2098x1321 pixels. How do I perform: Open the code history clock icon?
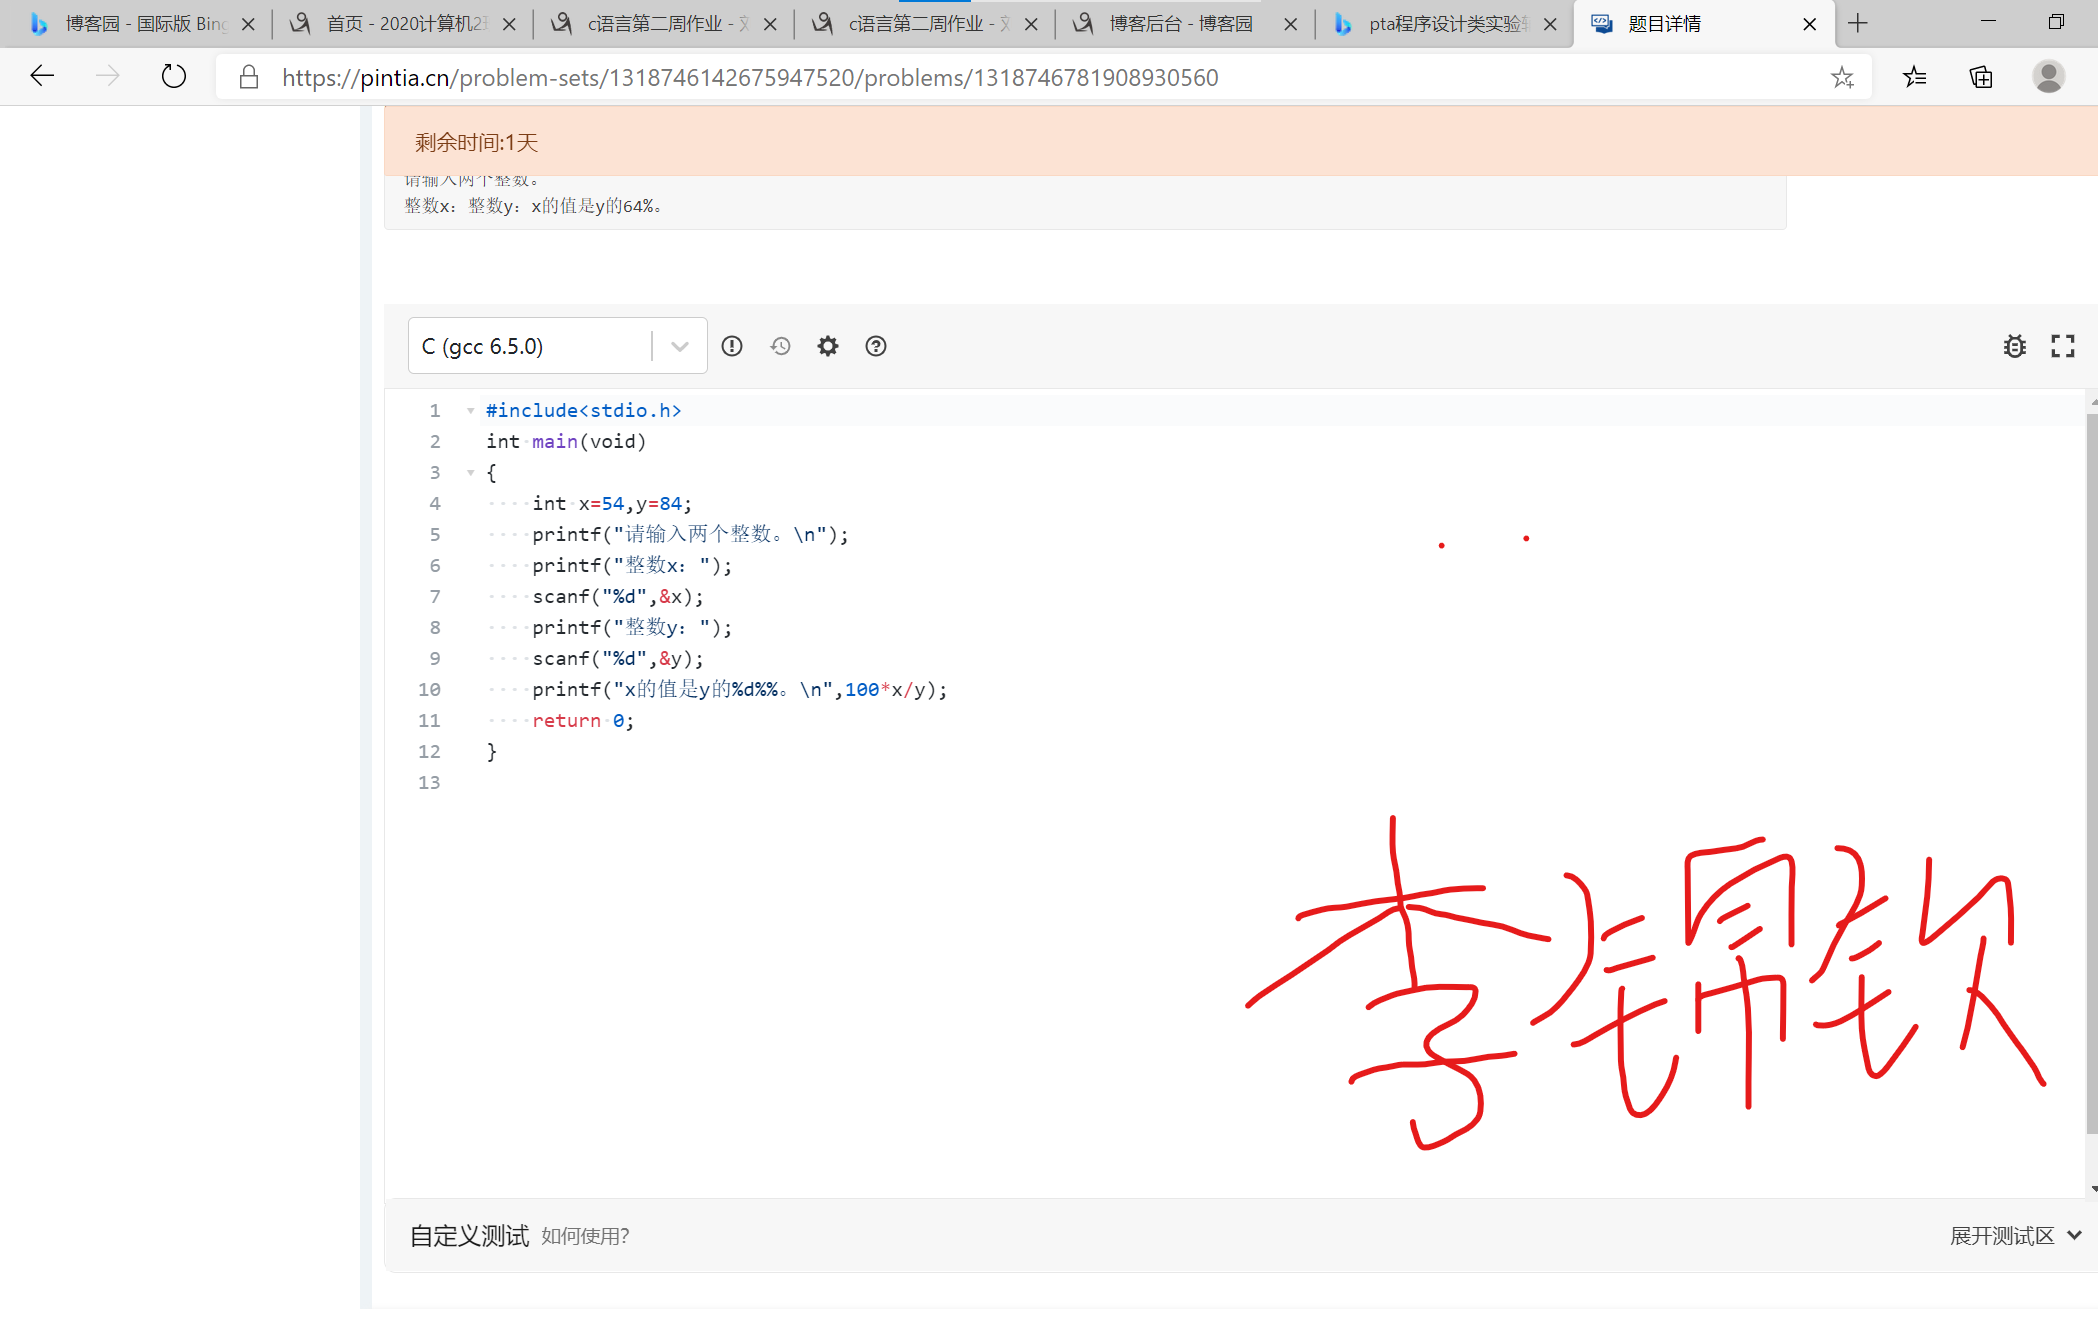780,346
